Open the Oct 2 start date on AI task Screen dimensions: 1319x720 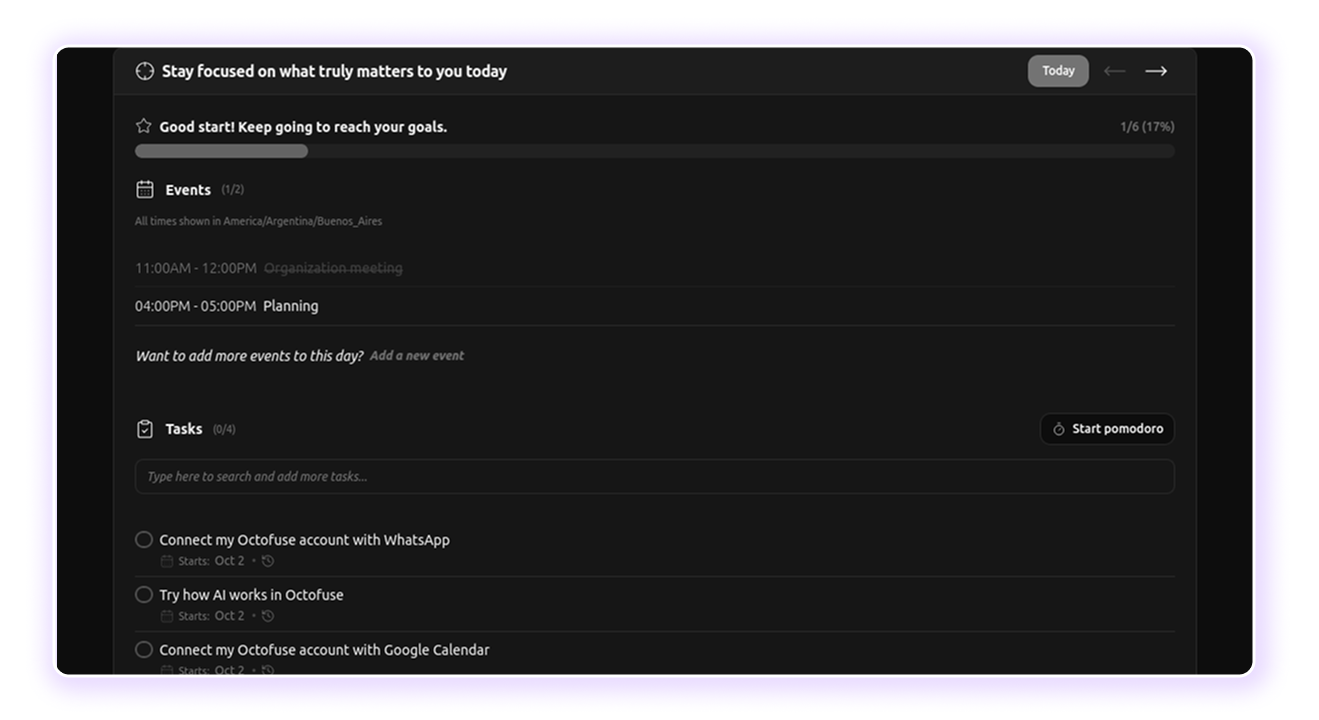tap(229, 616)
